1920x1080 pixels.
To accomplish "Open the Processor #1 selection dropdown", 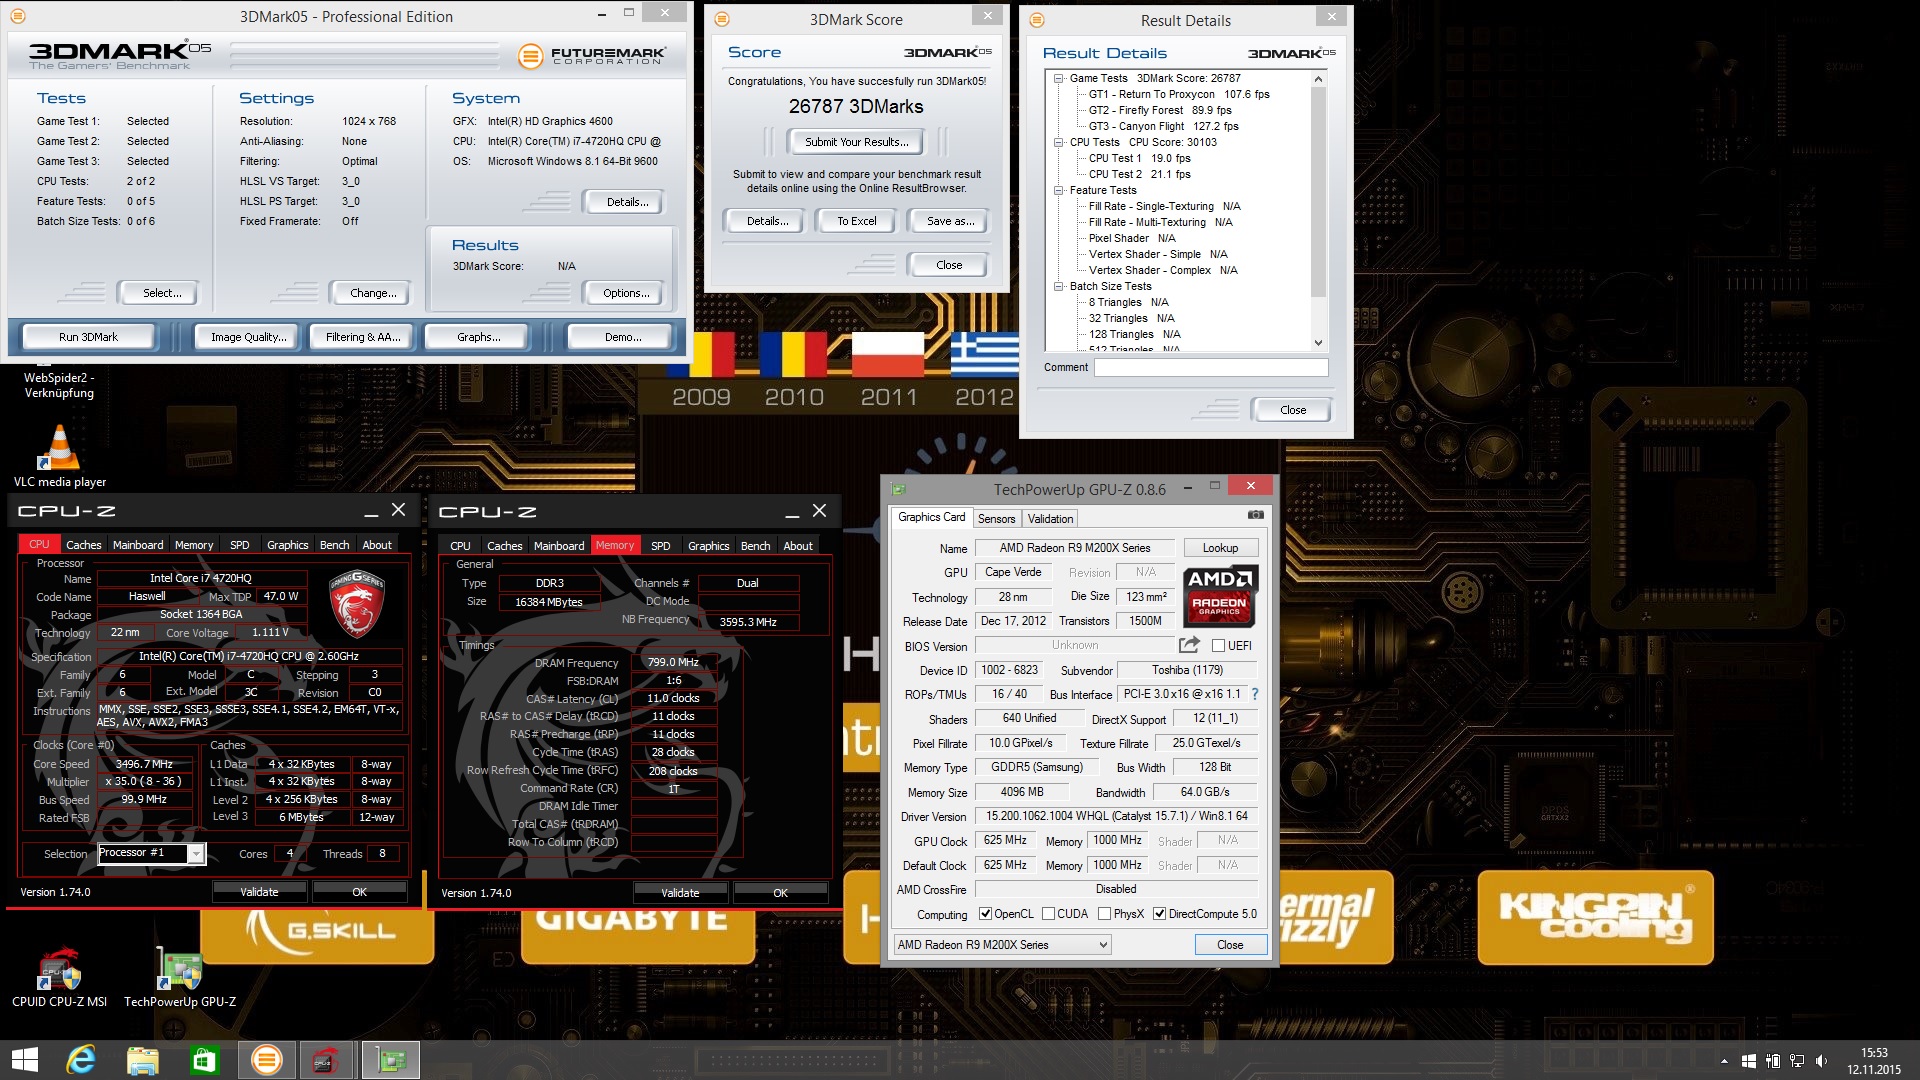I will pyautogui.click(x=151, y=853).
